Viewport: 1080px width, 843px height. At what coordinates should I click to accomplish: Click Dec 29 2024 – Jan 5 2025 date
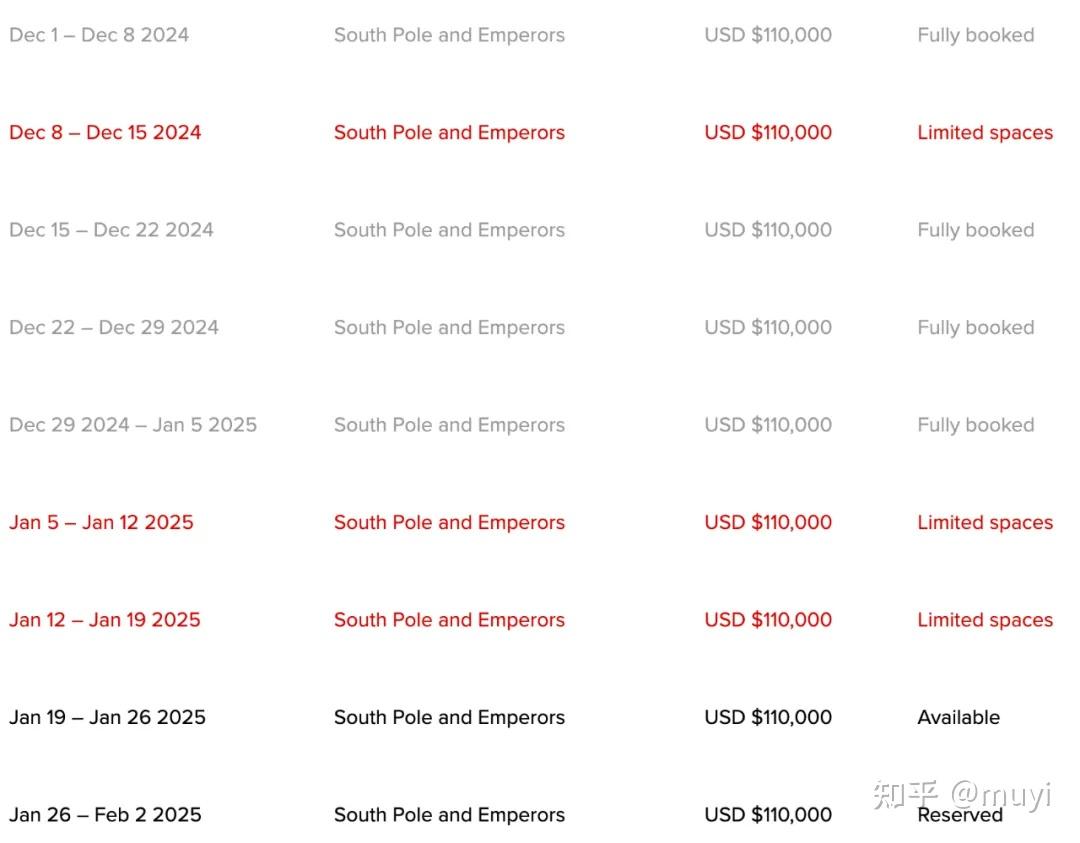[133, 425]
